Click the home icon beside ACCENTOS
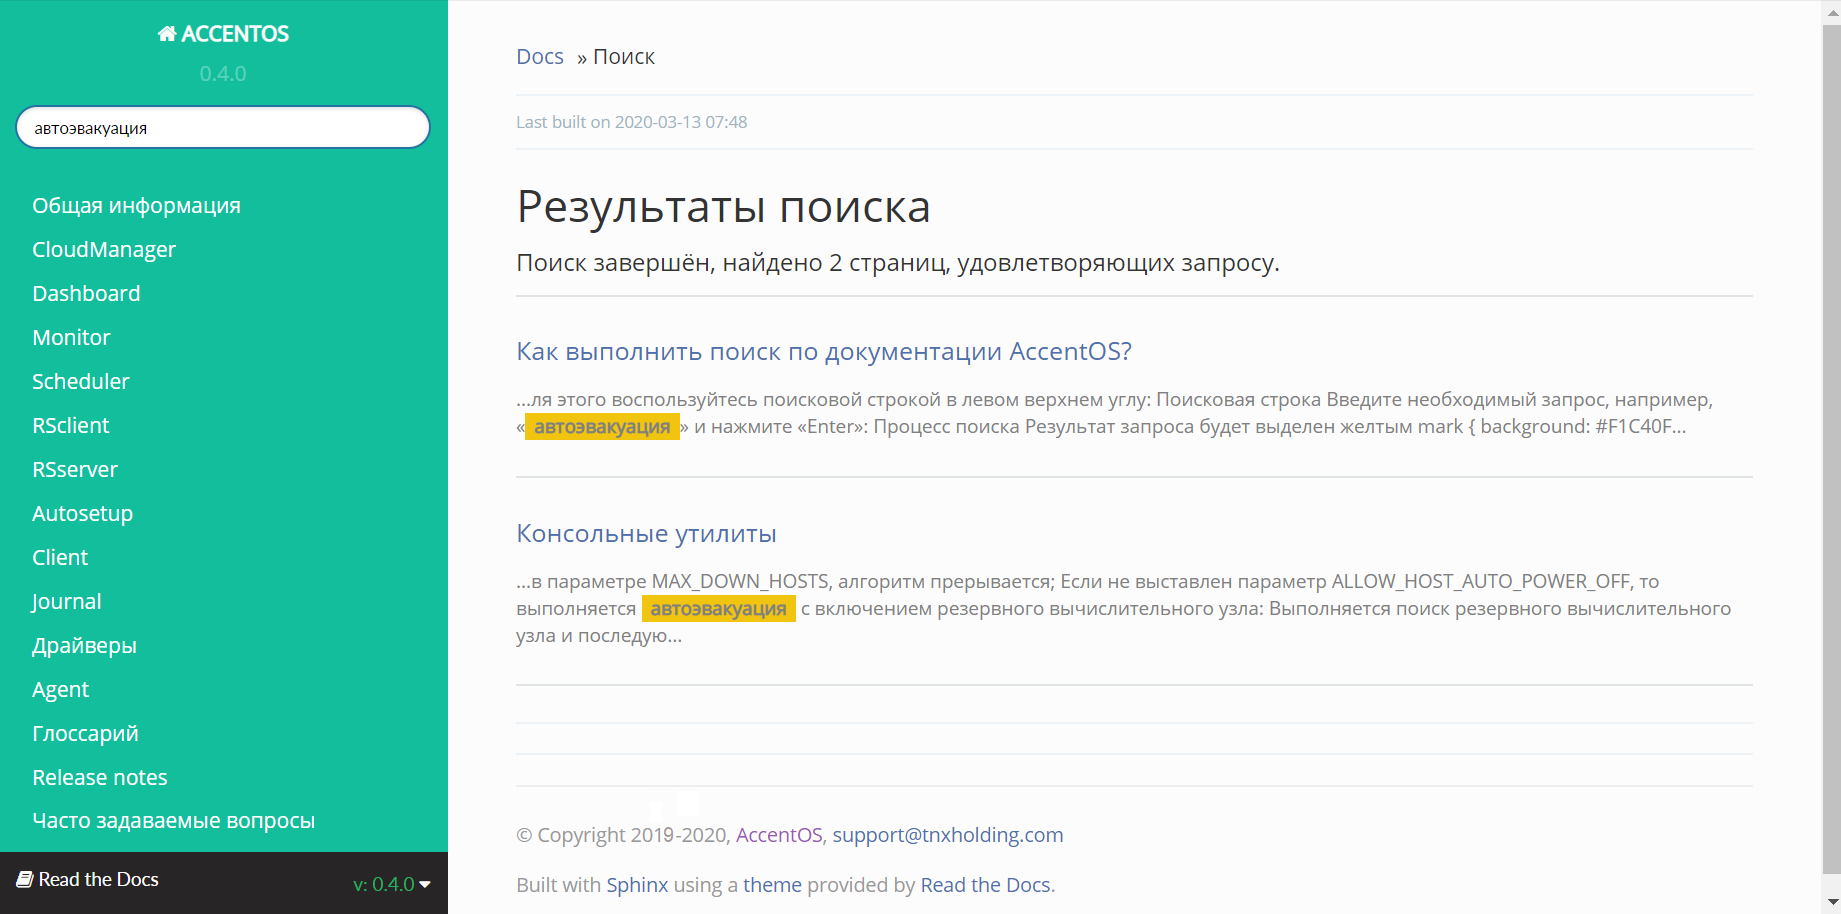1841x914 pixels. pyautogui.click(x=167, y=34)
